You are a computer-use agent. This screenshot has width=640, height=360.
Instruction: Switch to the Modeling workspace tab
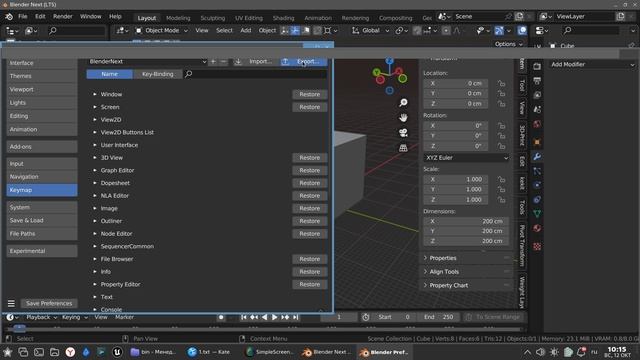[x=178, y=18]
